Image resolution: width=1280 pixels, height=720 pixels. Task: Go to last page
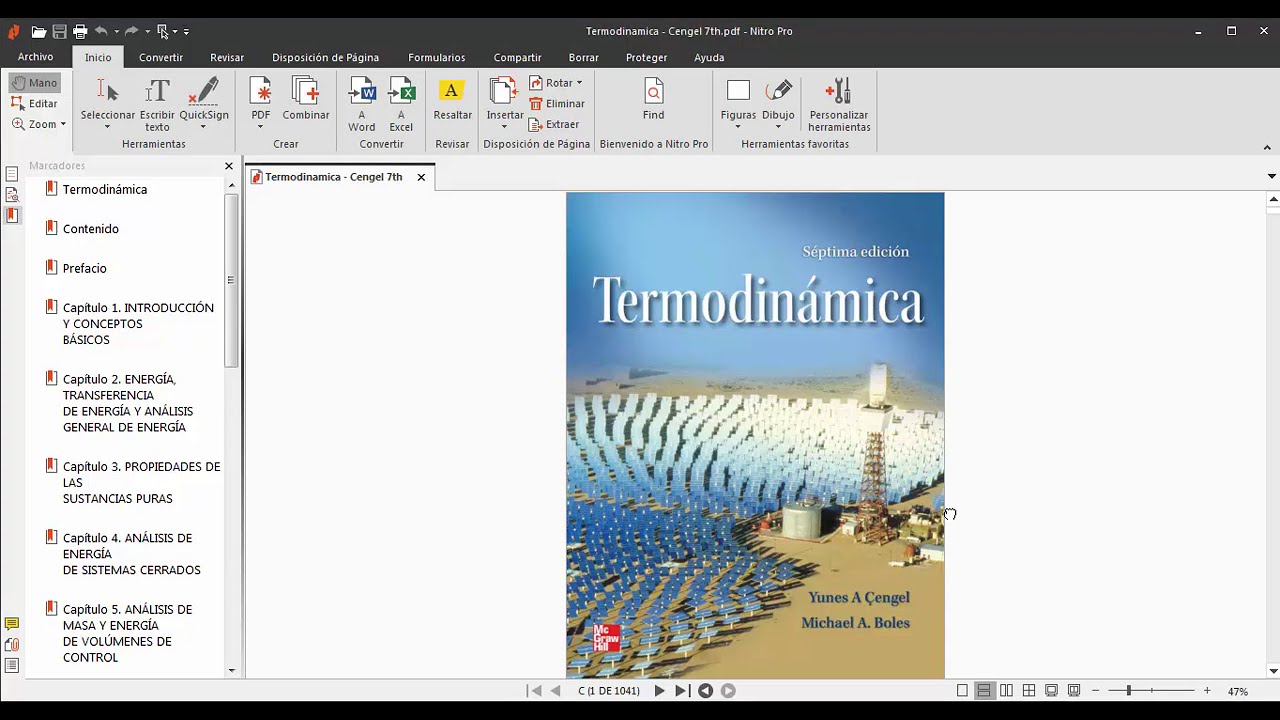point(681,691)
